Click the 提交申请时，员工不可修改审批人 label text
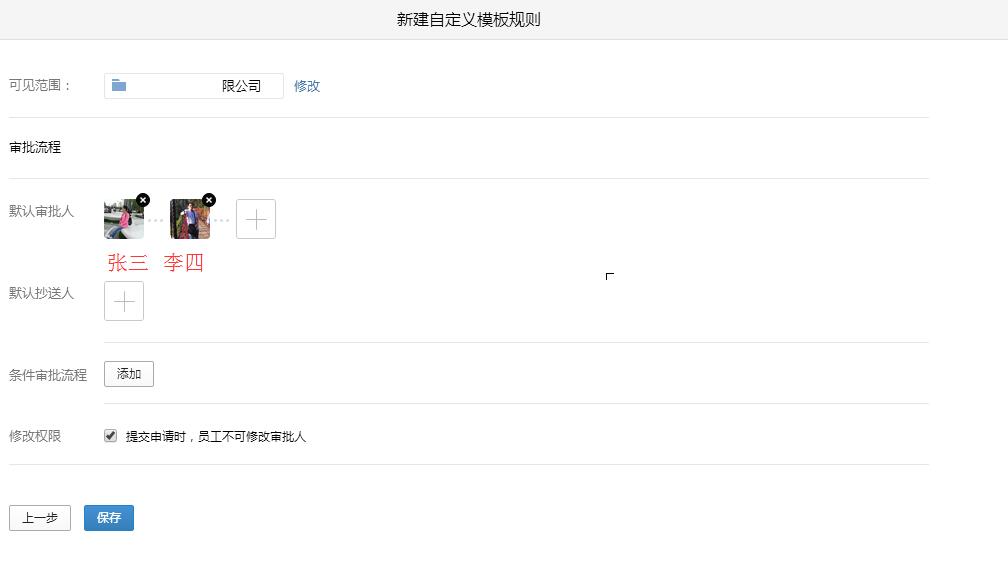1008x575 pixels. tap(216, 437)
